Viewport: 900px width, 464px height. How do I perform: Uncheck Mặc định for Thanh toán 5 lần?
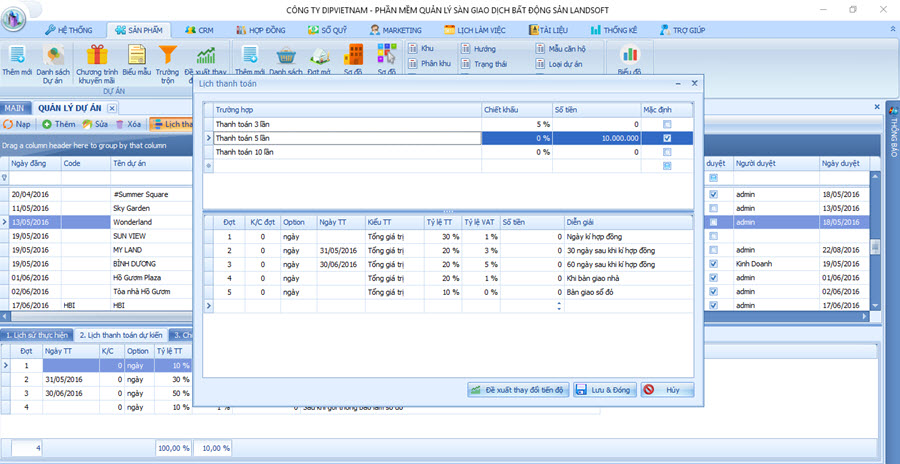pyautogui.click(x=667, y=138)
